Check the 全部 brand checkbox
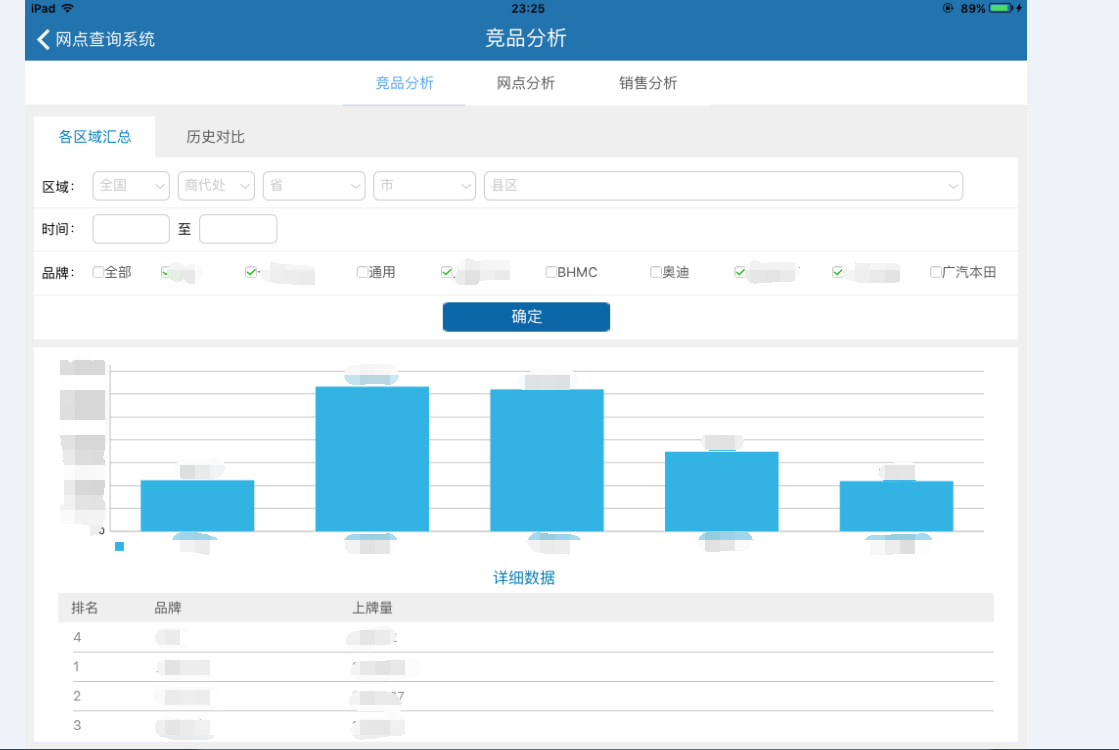 tap(98, 272)
